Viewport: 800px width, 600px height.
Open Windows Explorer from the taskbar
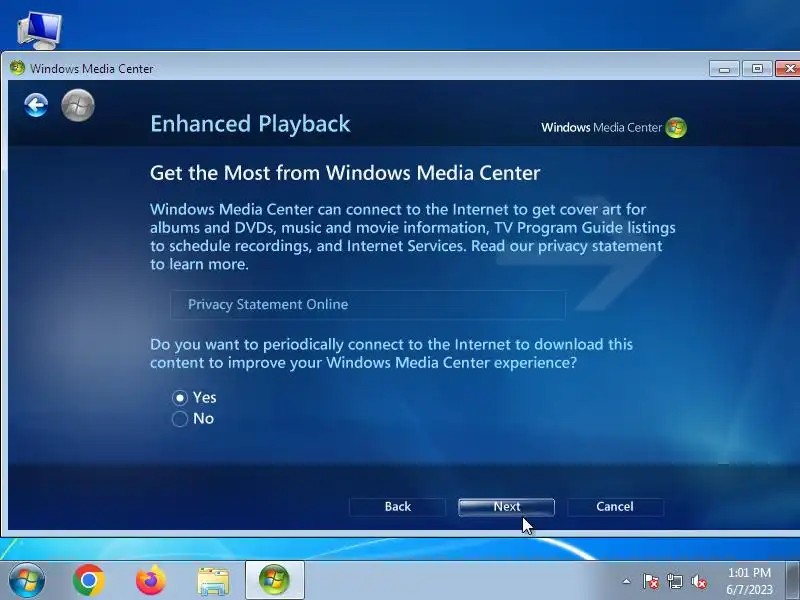tap(213, 581)
